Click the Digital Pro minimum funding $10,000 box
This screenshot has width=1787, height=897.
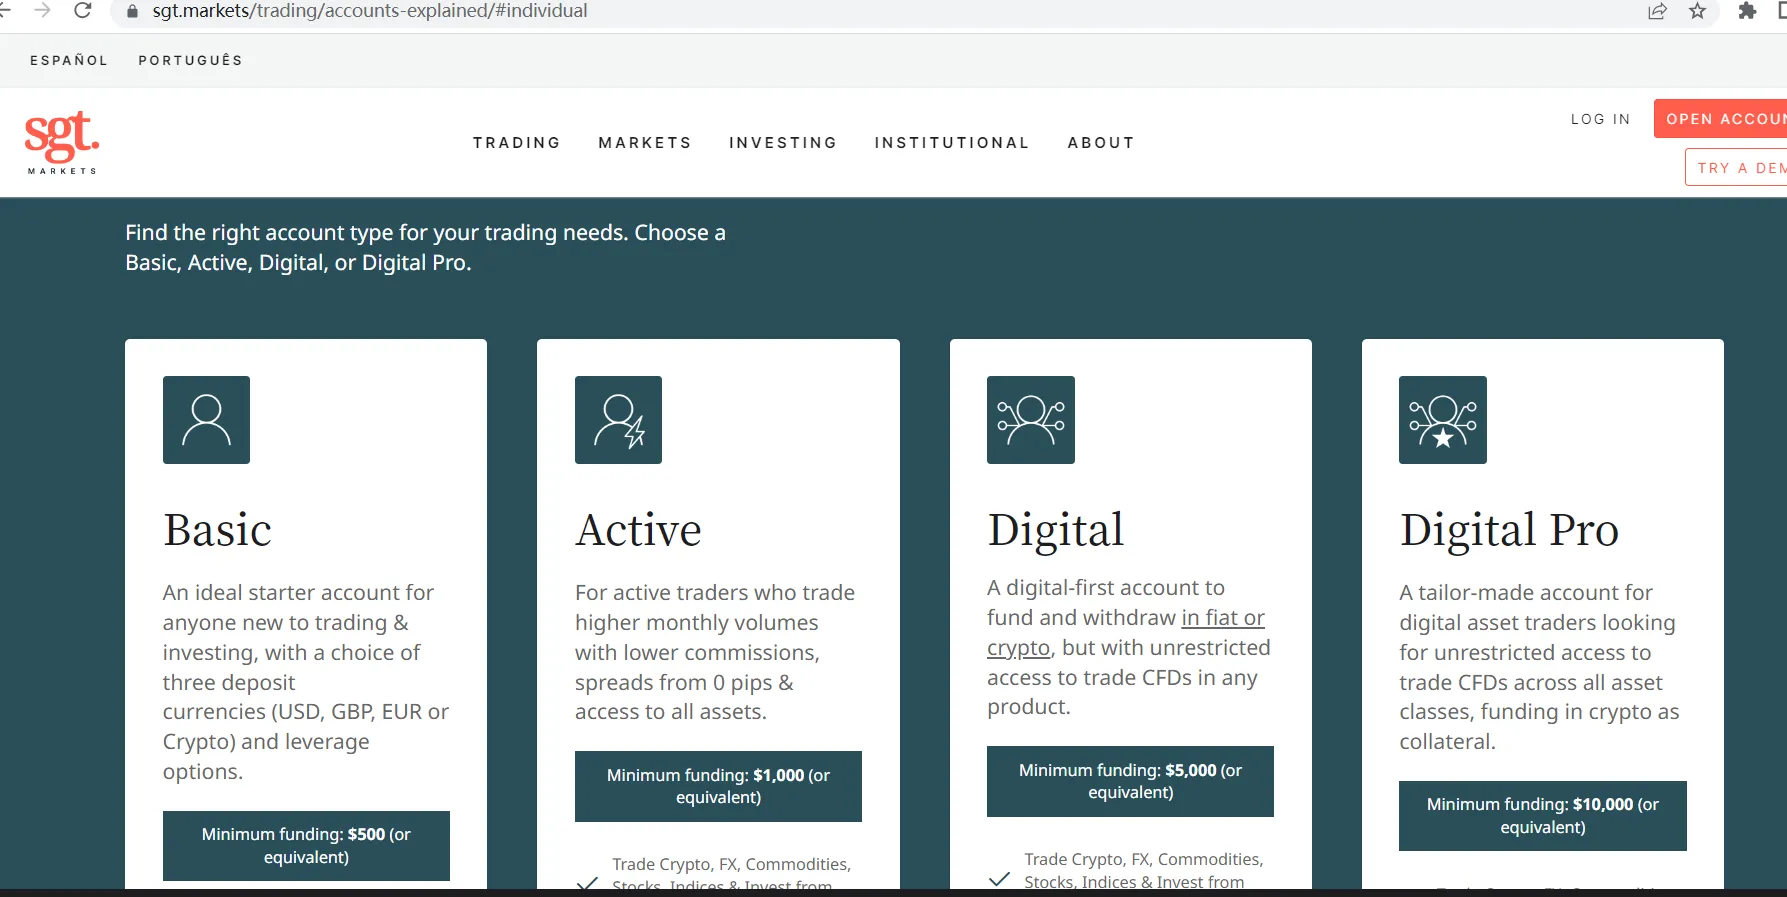click(x=1543, y=816)
